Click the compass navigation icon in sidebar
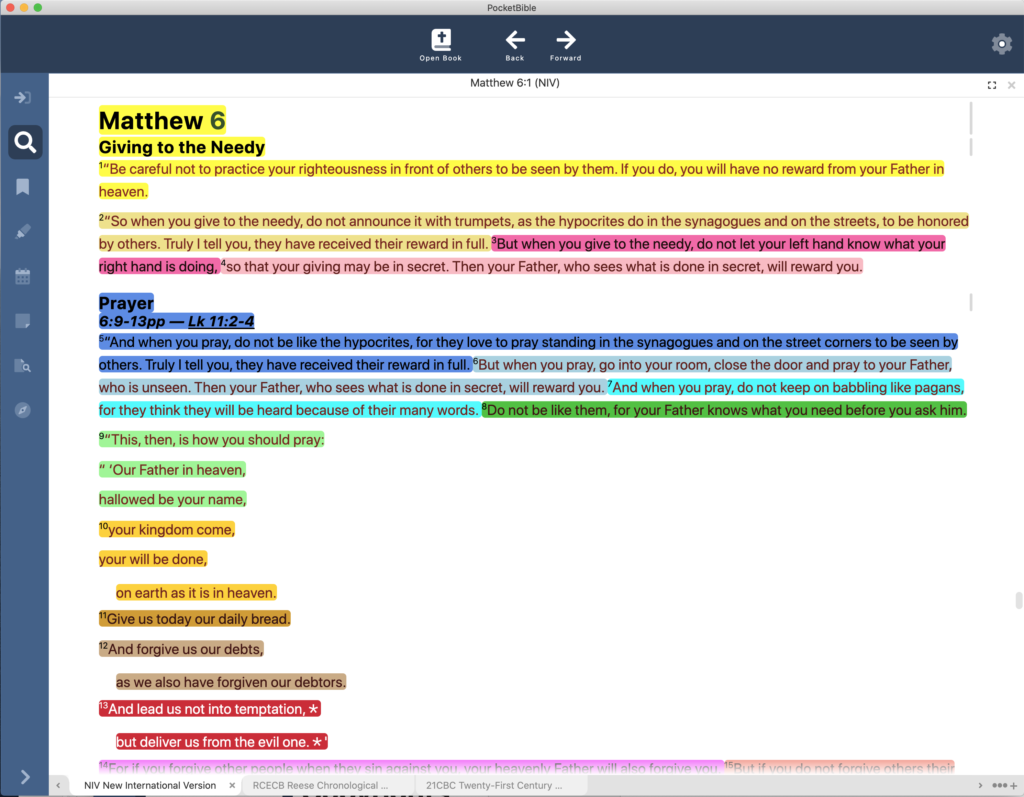1024x797 pixels. coord(23,410)
